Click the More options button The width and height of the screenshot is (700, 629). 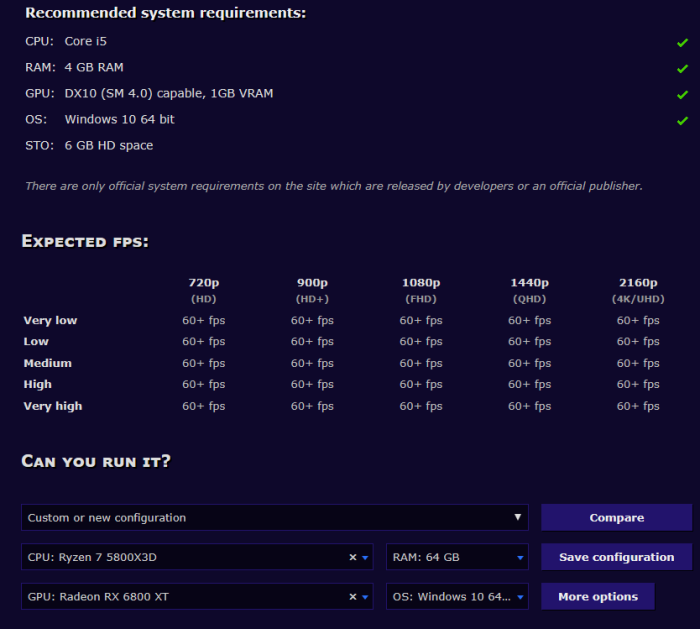[x=598, y=596]
